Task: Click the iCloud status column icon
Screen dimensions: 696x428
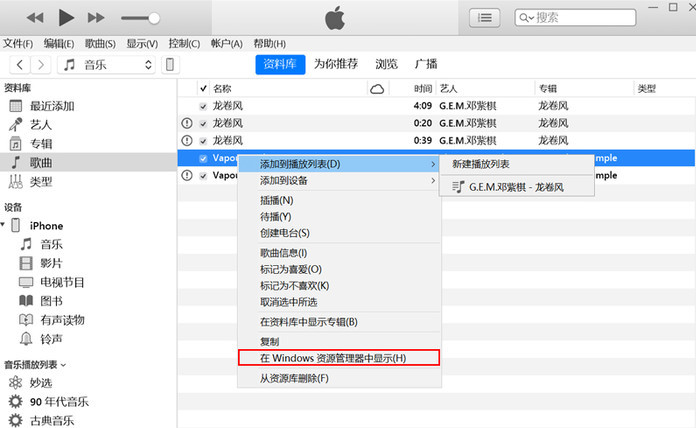Action: tap(377, 89)
